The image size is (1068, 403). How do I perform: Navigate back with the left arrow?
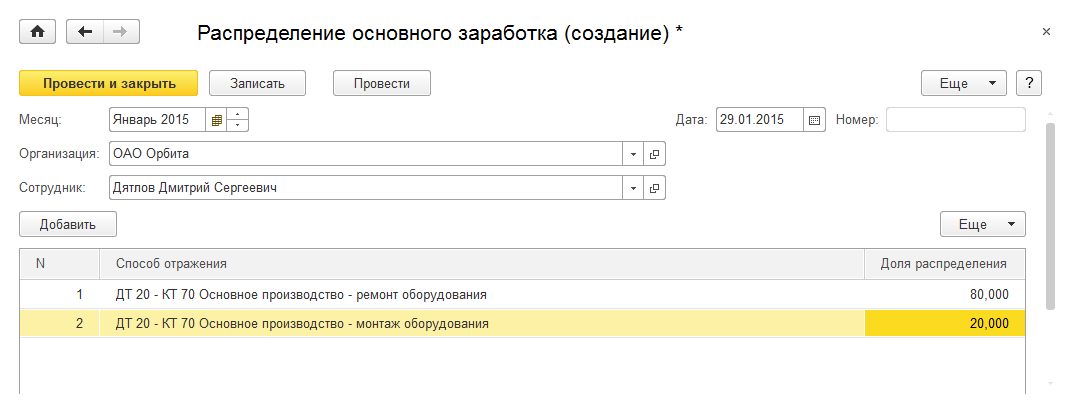(85, 32)
